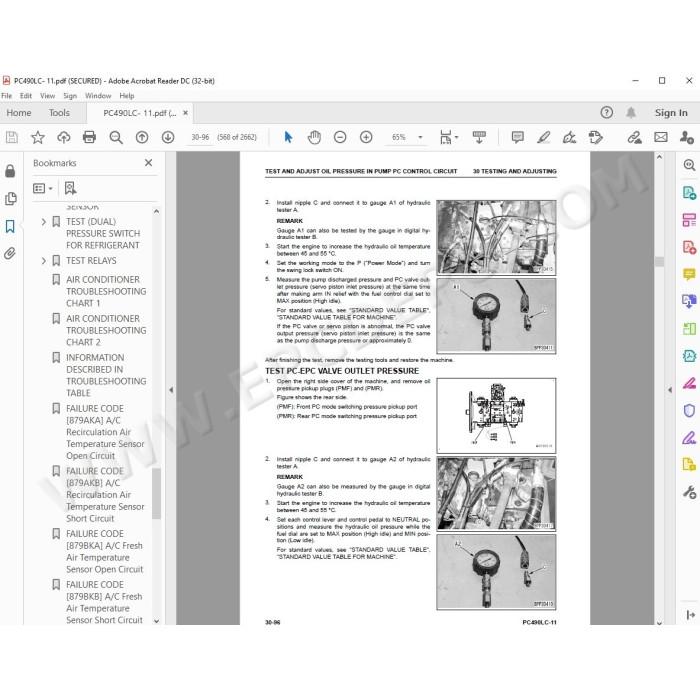Open bookmark options dropdown menu
Screen dimensions: 700x700
(x=43, y=188)
